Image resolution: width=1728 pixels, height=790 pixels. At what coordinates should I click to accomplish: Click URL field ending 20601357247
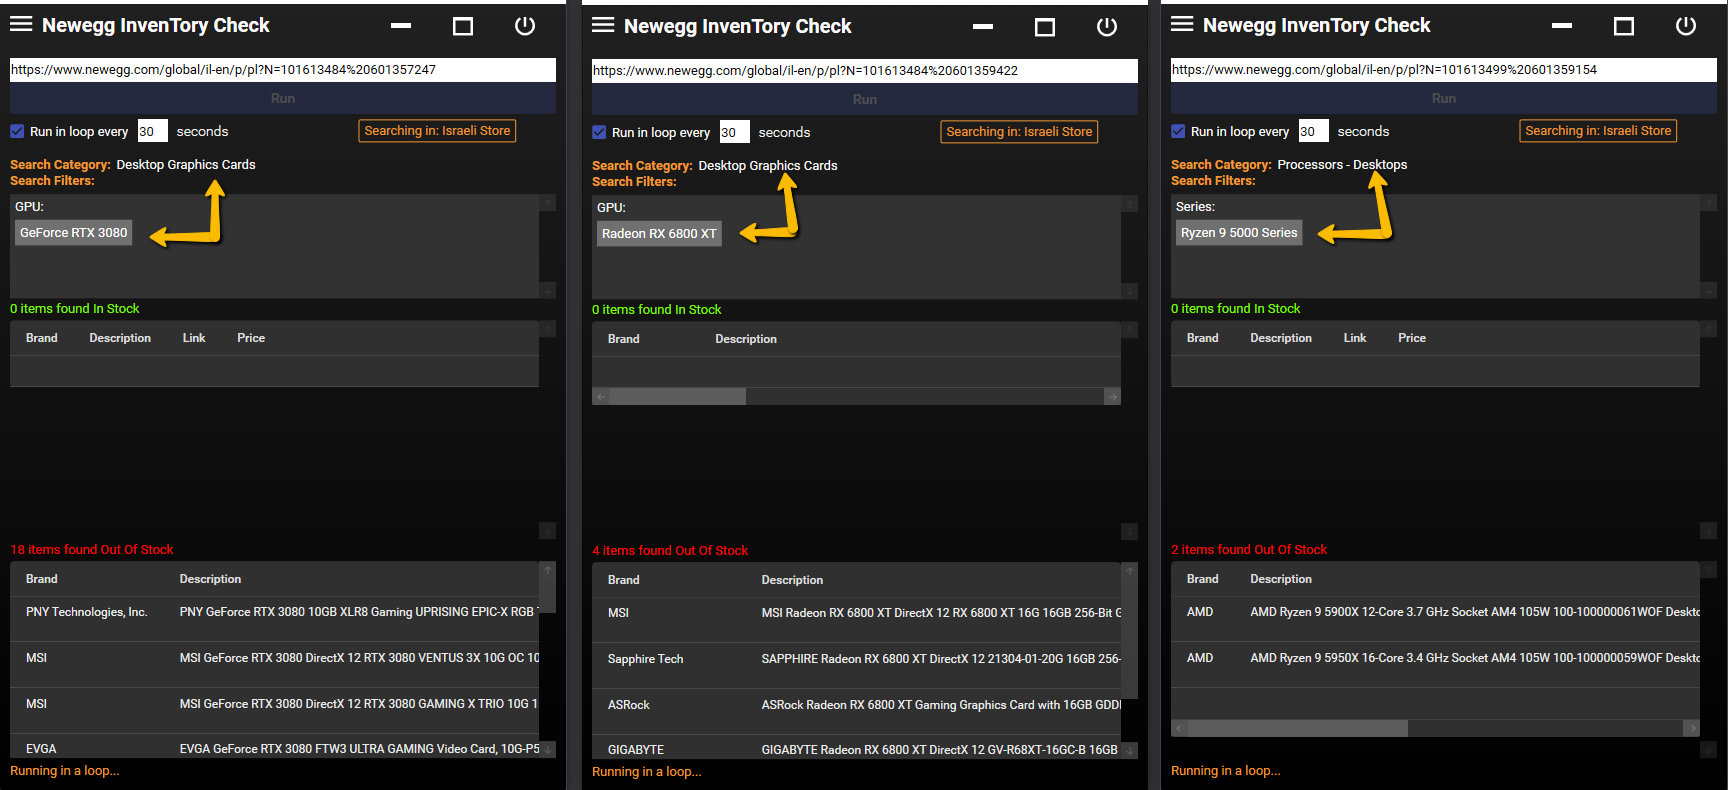coord(283,69)
